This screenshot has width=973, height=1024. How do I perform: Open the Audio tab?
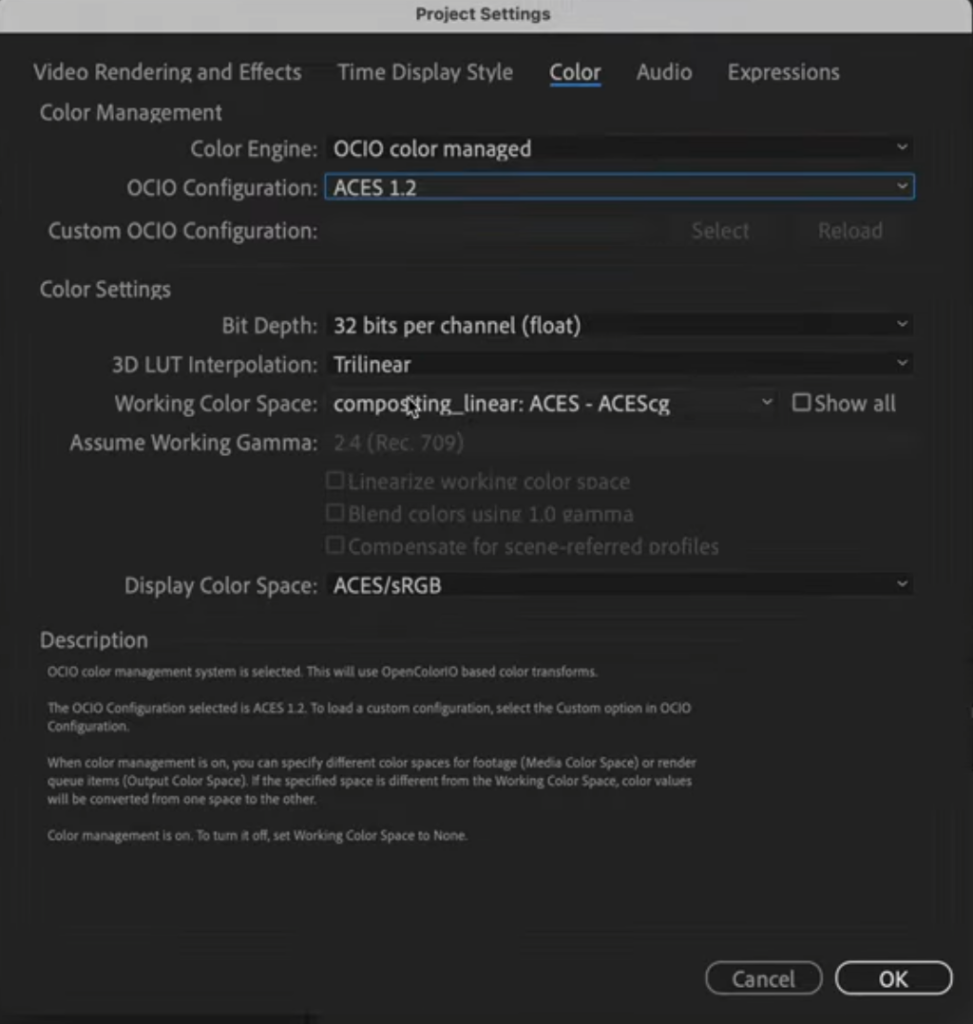pyautogui.click(x=664, y=72)
